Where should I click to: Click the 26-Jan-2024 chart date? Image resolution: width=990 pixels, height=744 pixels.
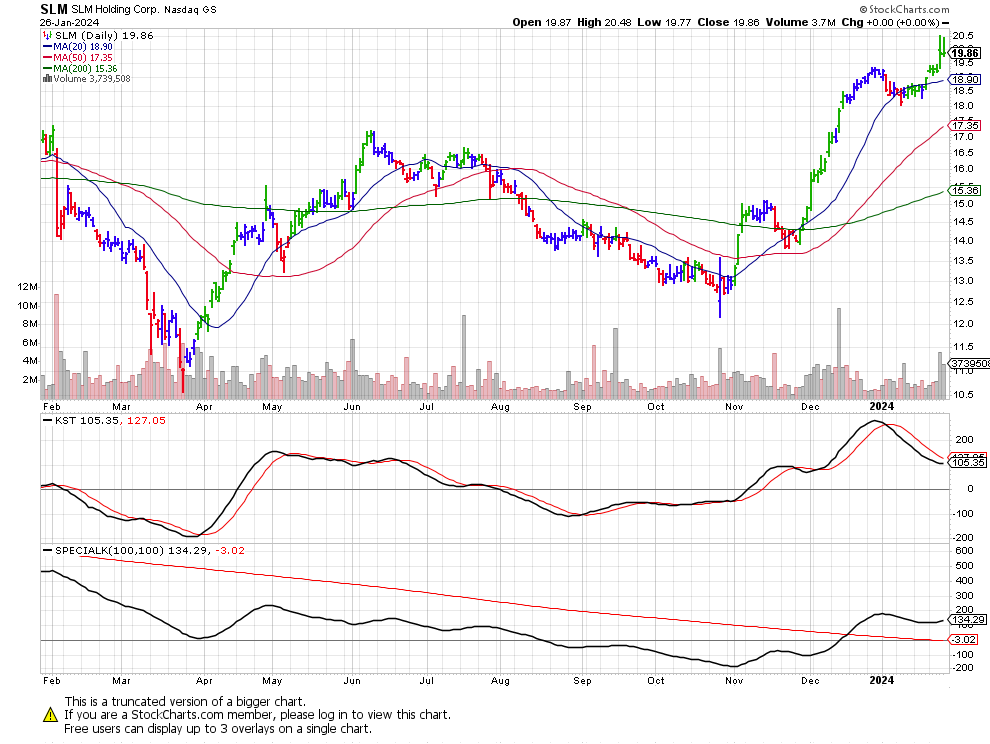(x=69, y=22)
